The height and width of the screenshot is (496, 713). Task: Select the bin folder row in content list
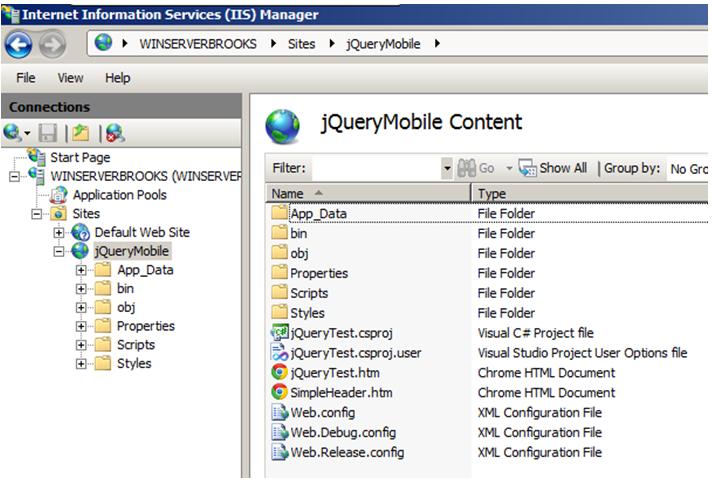pyautogui.click(x=487, y=233)
